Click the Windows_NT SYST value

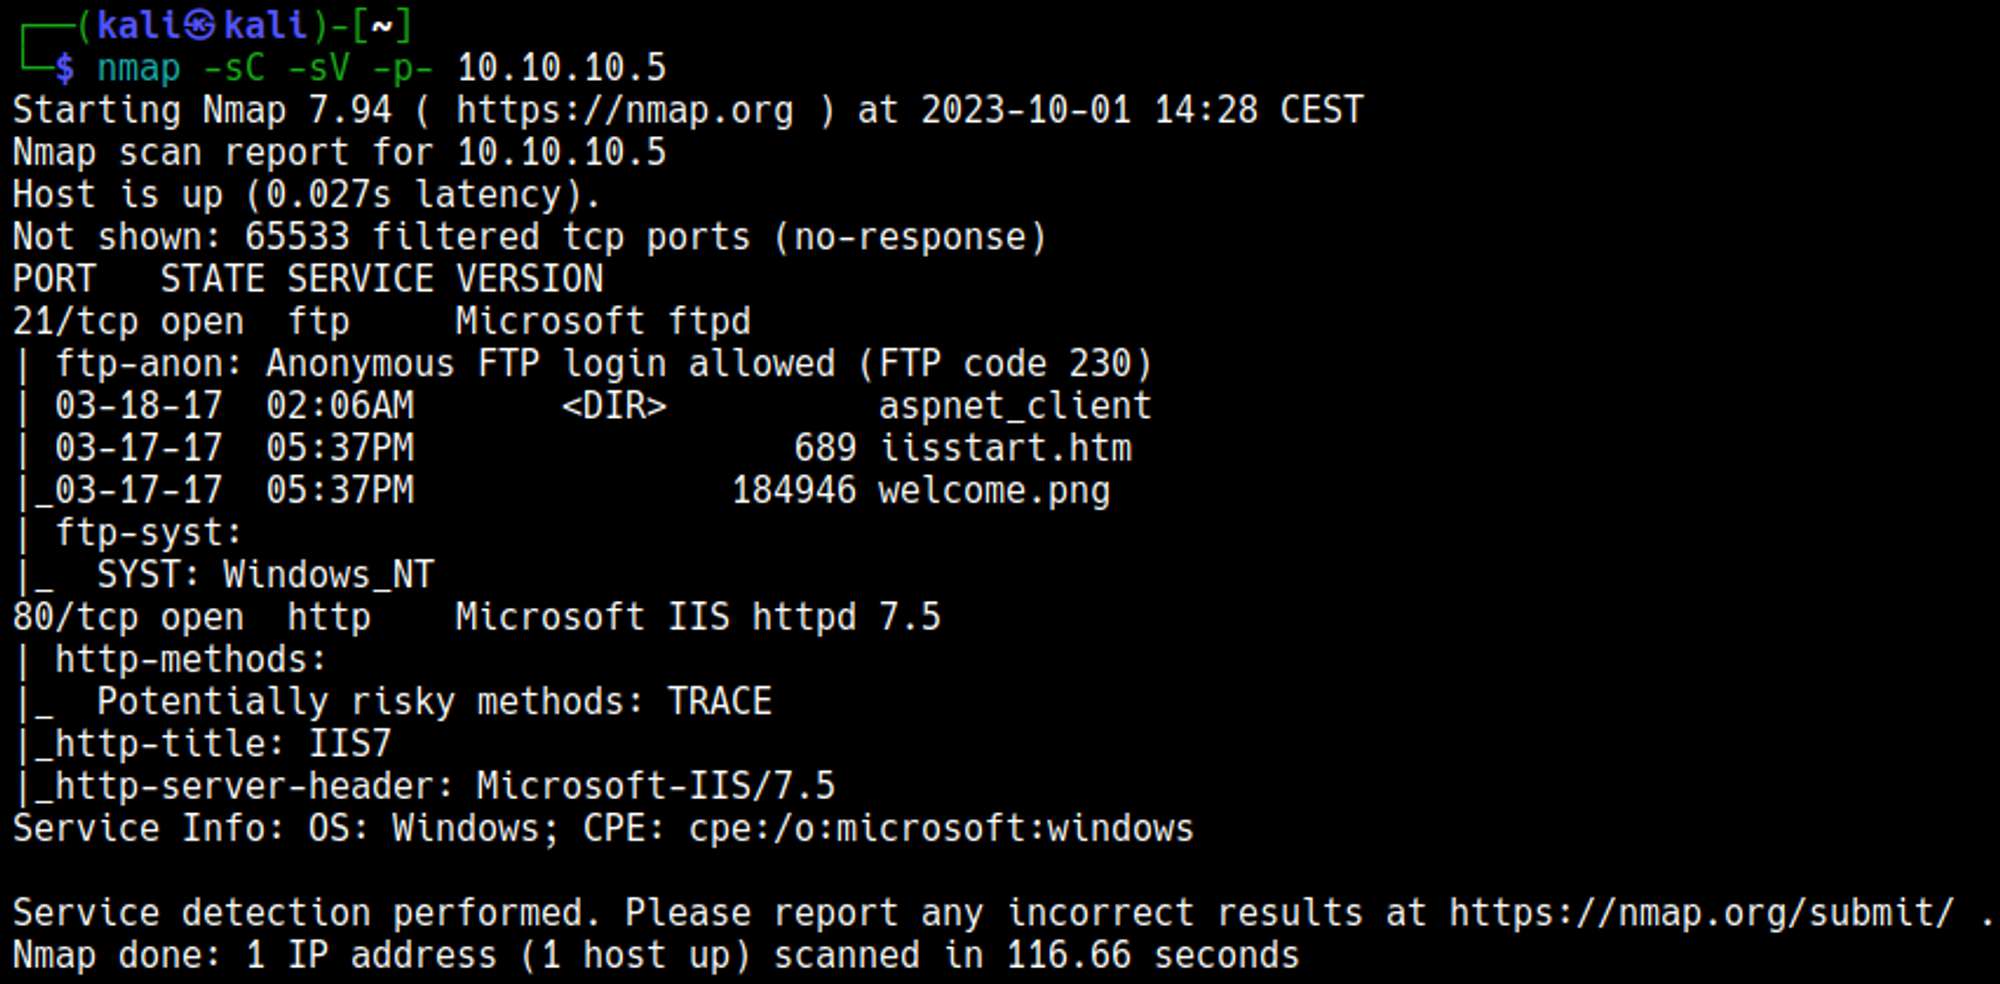point(328,575)
